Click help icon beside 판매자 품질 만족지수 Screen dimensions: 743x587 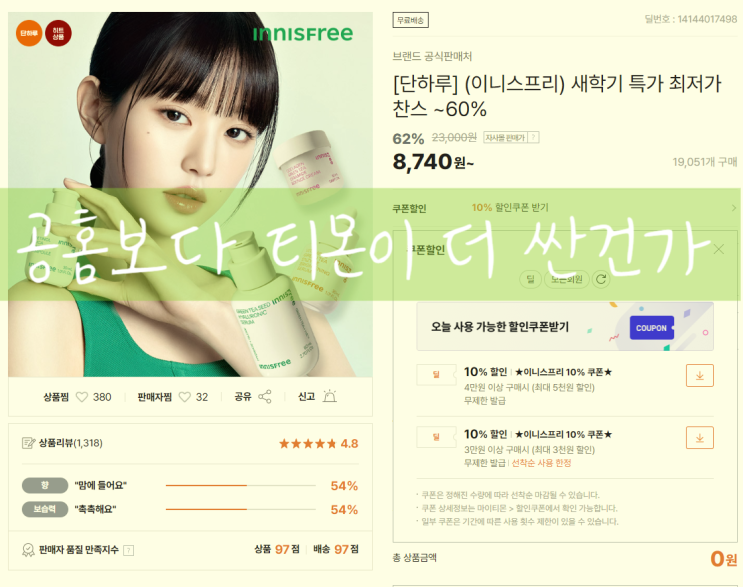[x=128, y=550]
